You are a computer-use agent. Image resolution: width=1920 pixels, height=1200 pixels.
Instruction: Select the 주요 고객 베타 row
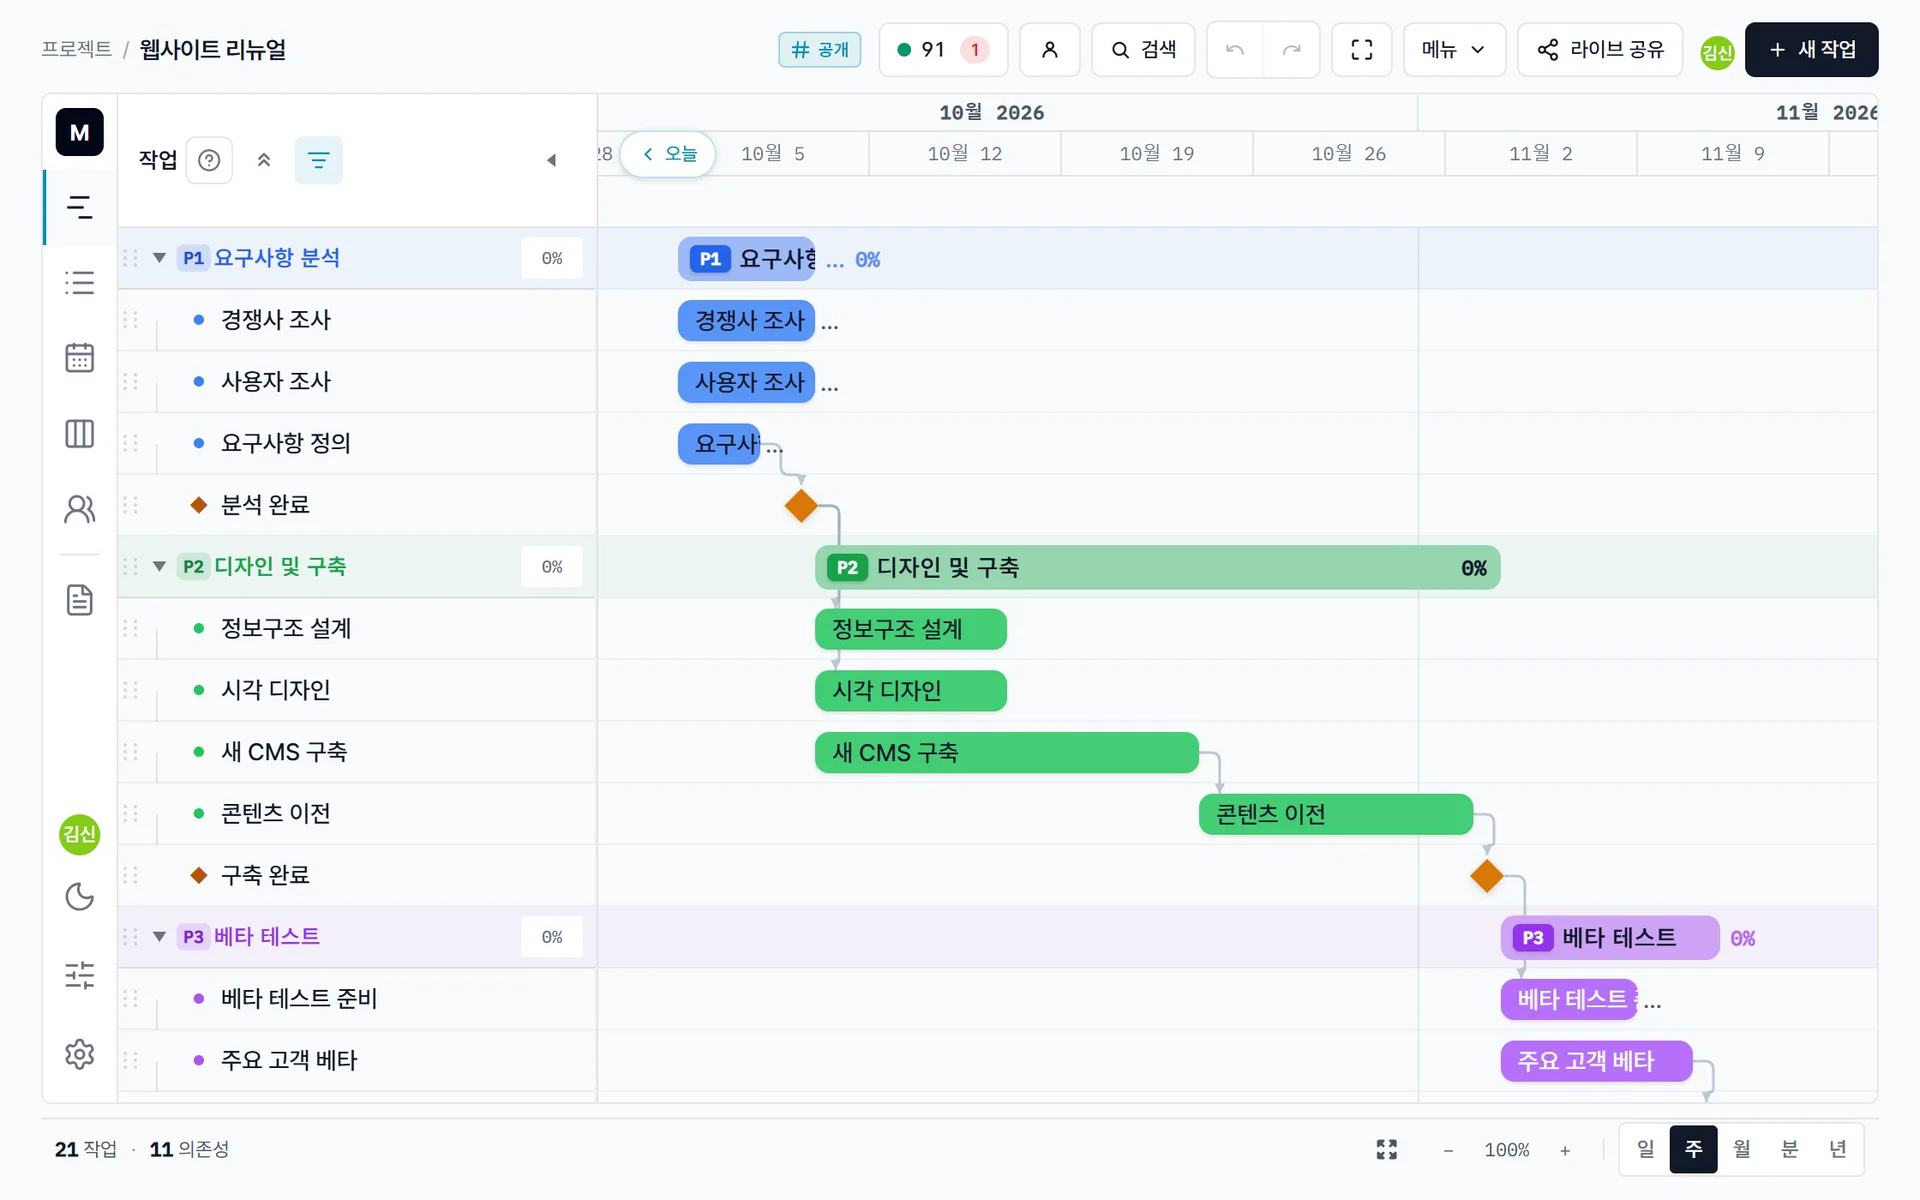click(x=357, y=1060)
